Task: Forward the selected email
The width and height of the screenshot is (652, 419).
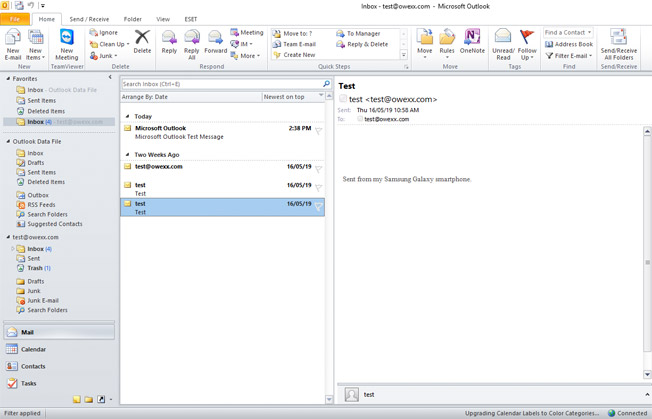Action: 215,42
